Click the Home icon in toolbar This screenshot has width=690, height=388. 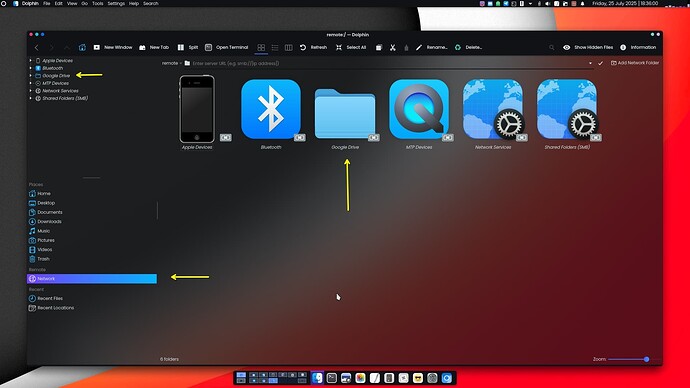(x=82, y=48)
